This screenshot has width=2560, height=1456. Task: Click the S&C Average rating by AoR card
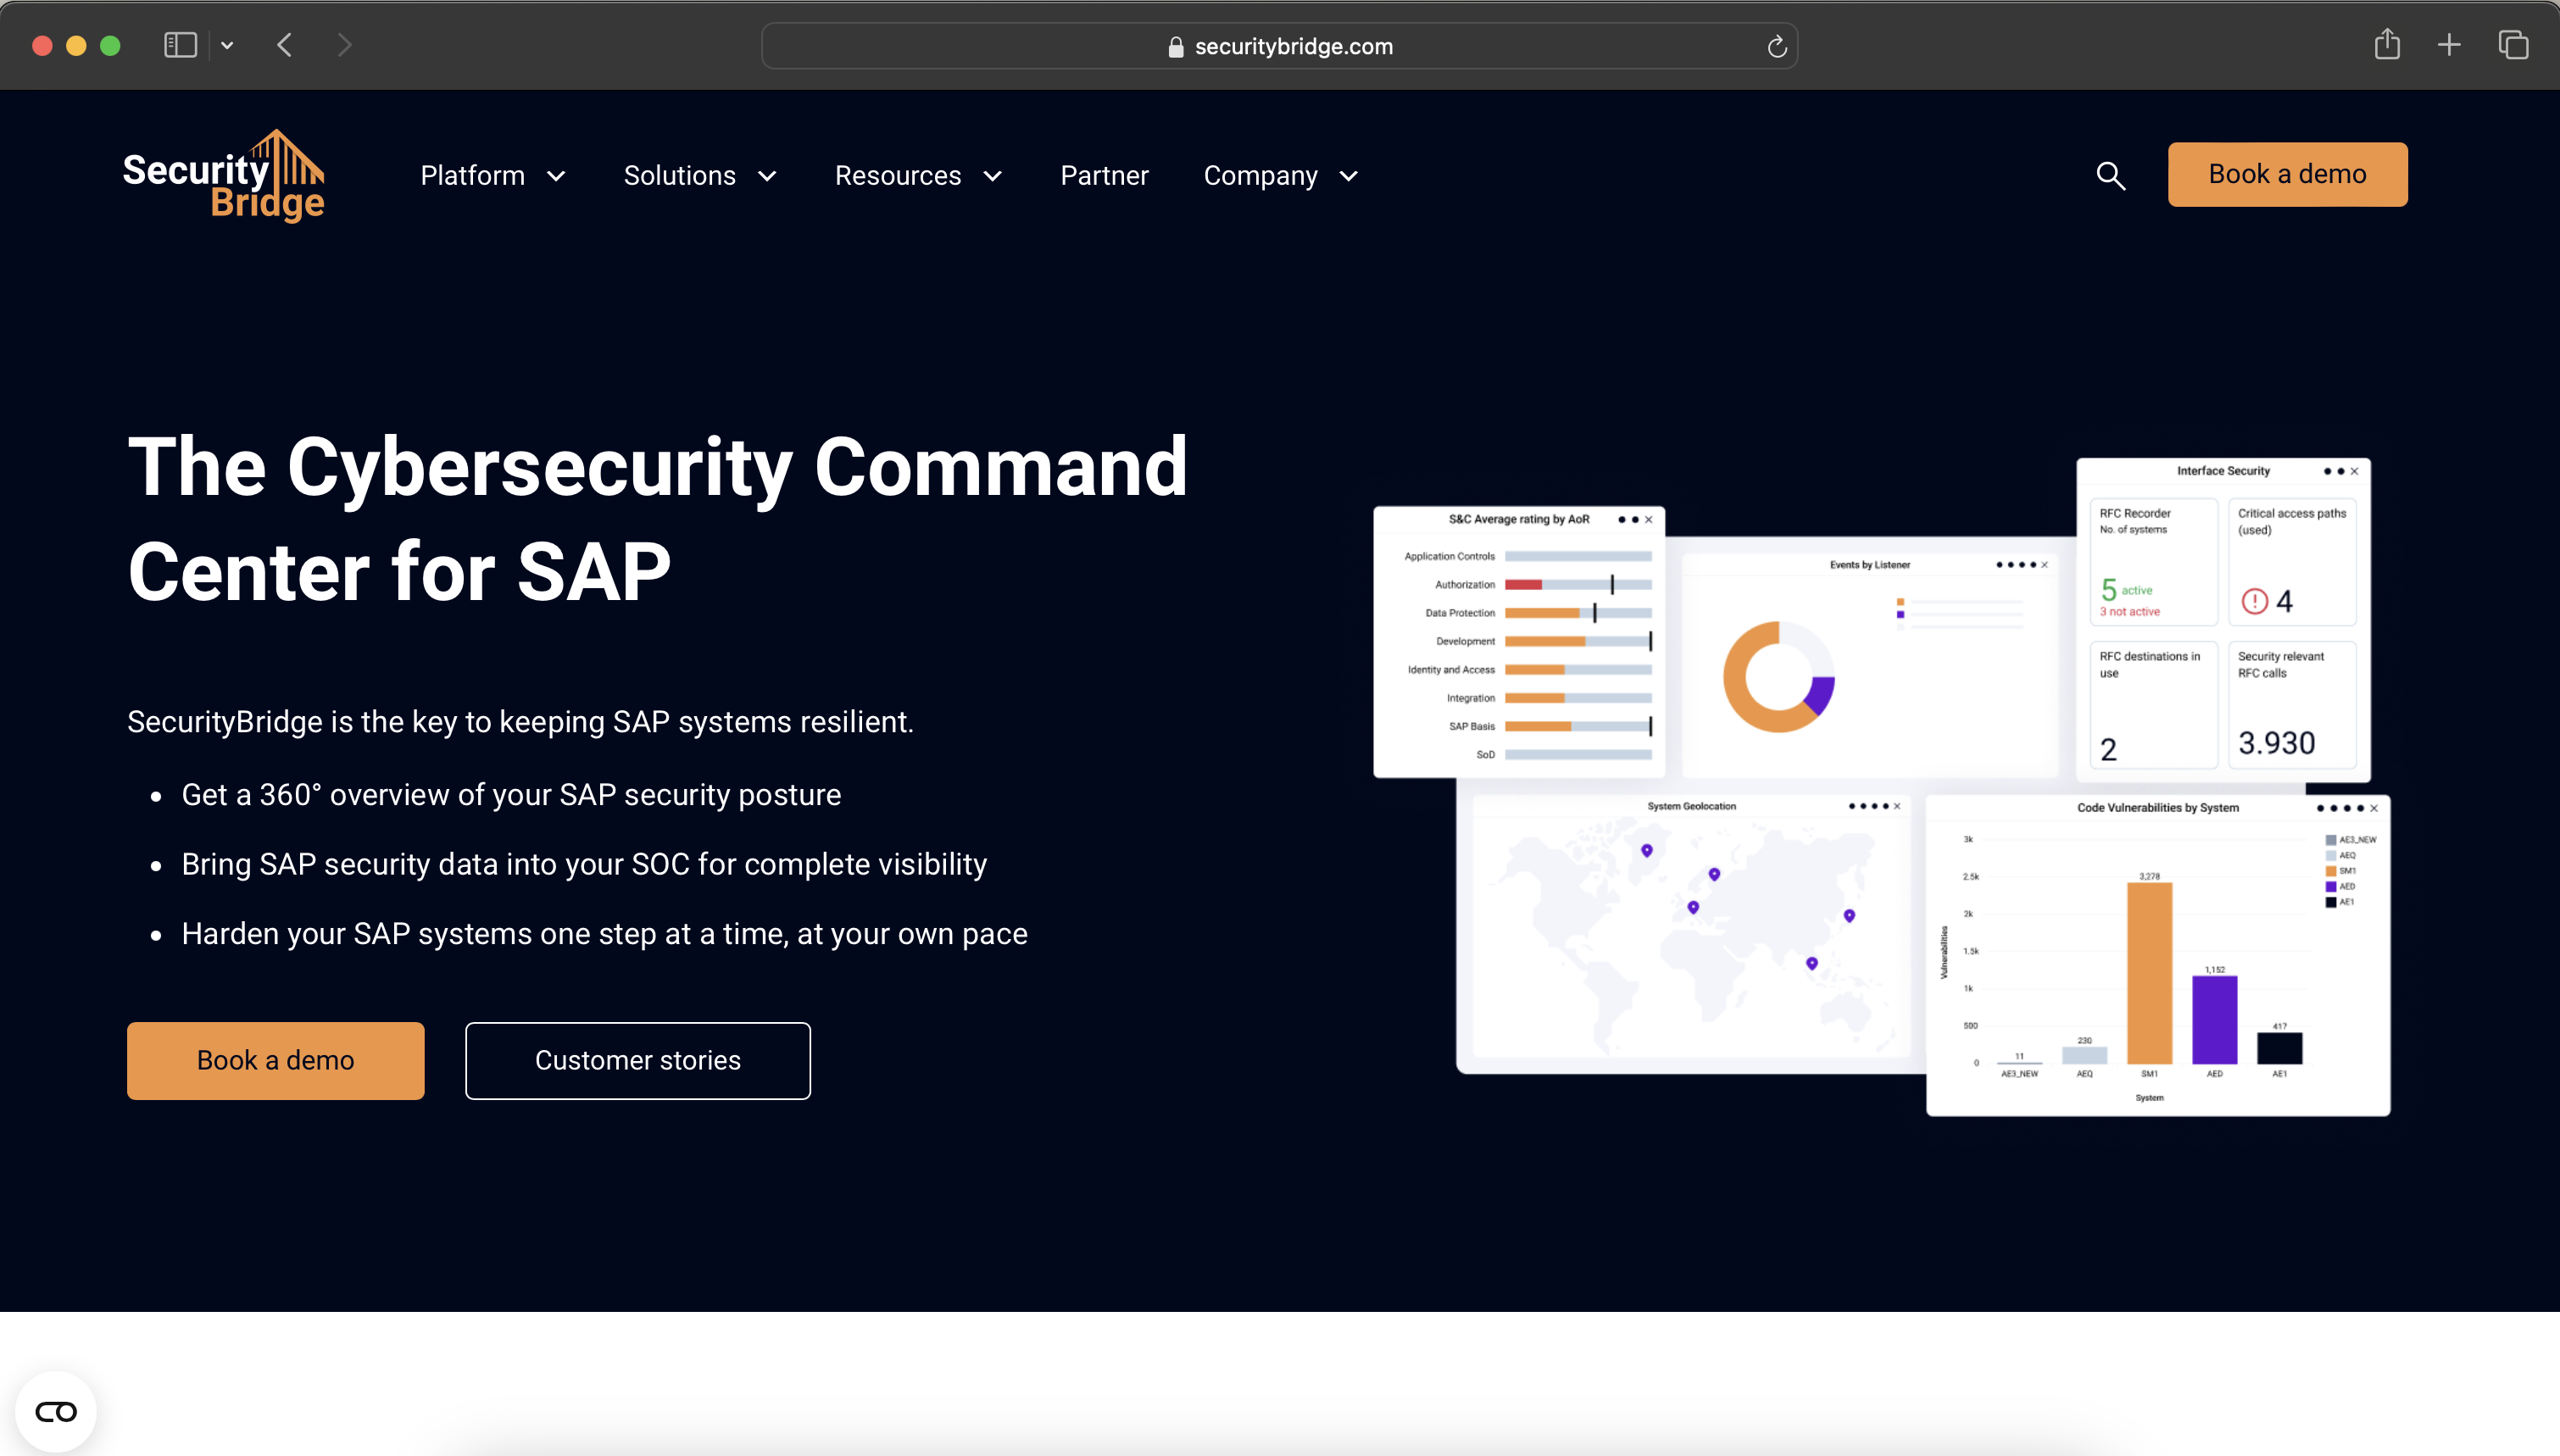click(1519, 642)
